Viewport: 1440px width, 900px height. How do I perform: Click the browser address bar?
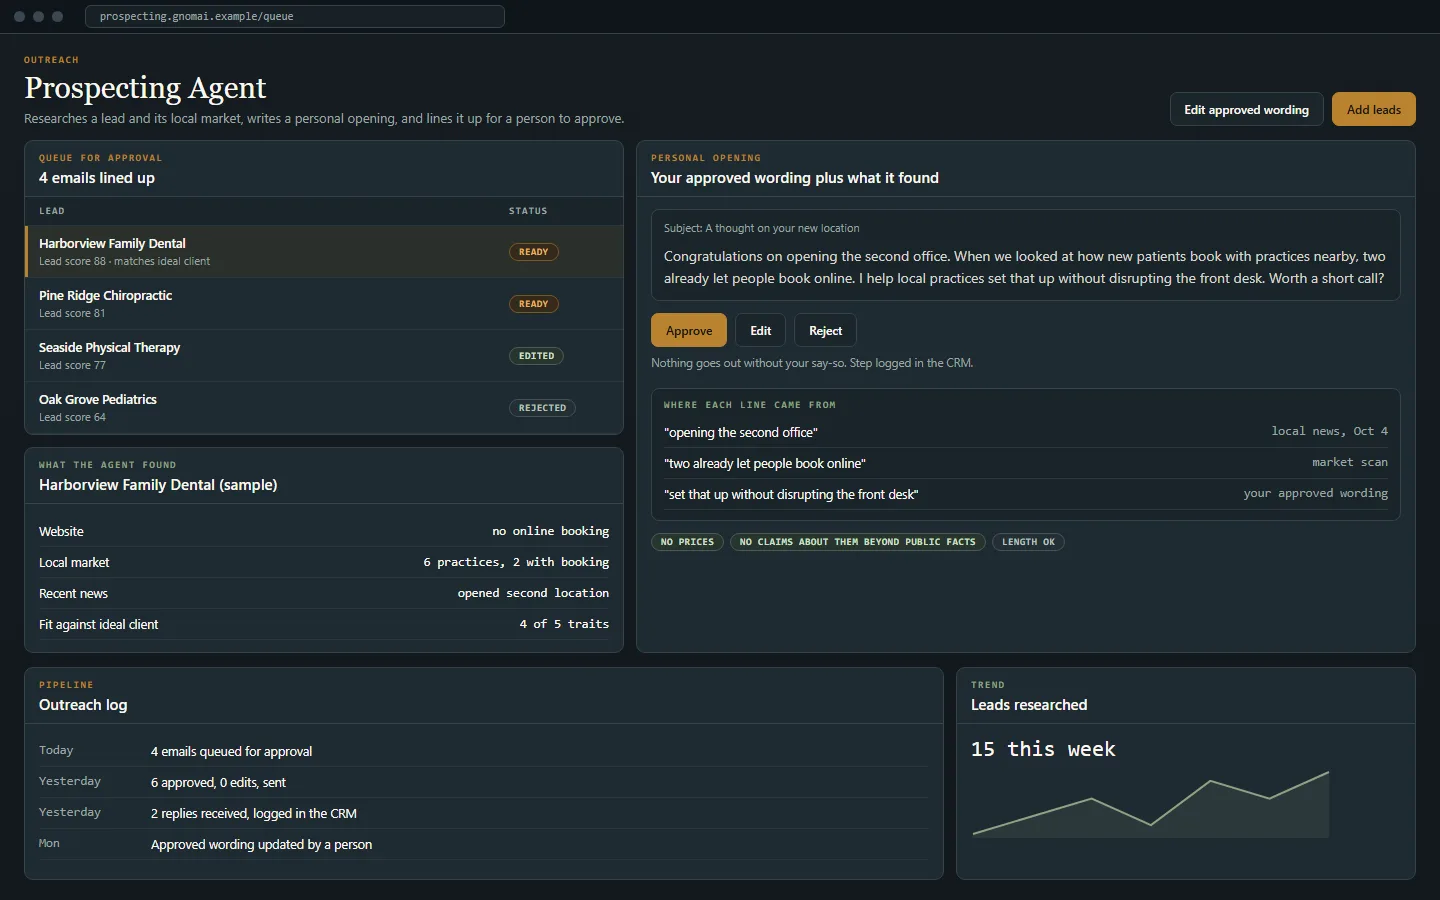[295, 16]
